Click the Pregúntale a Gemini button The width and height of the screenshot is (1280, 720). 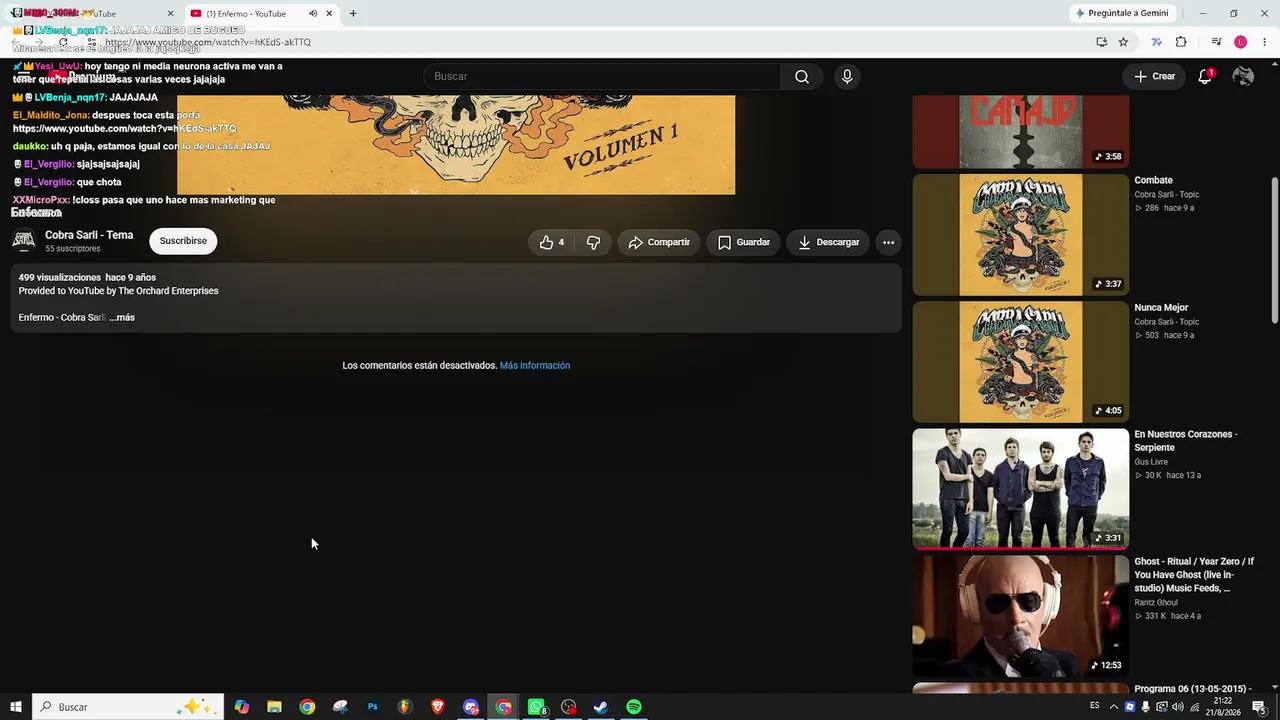pyautogui.click(x=1121, y=13)
